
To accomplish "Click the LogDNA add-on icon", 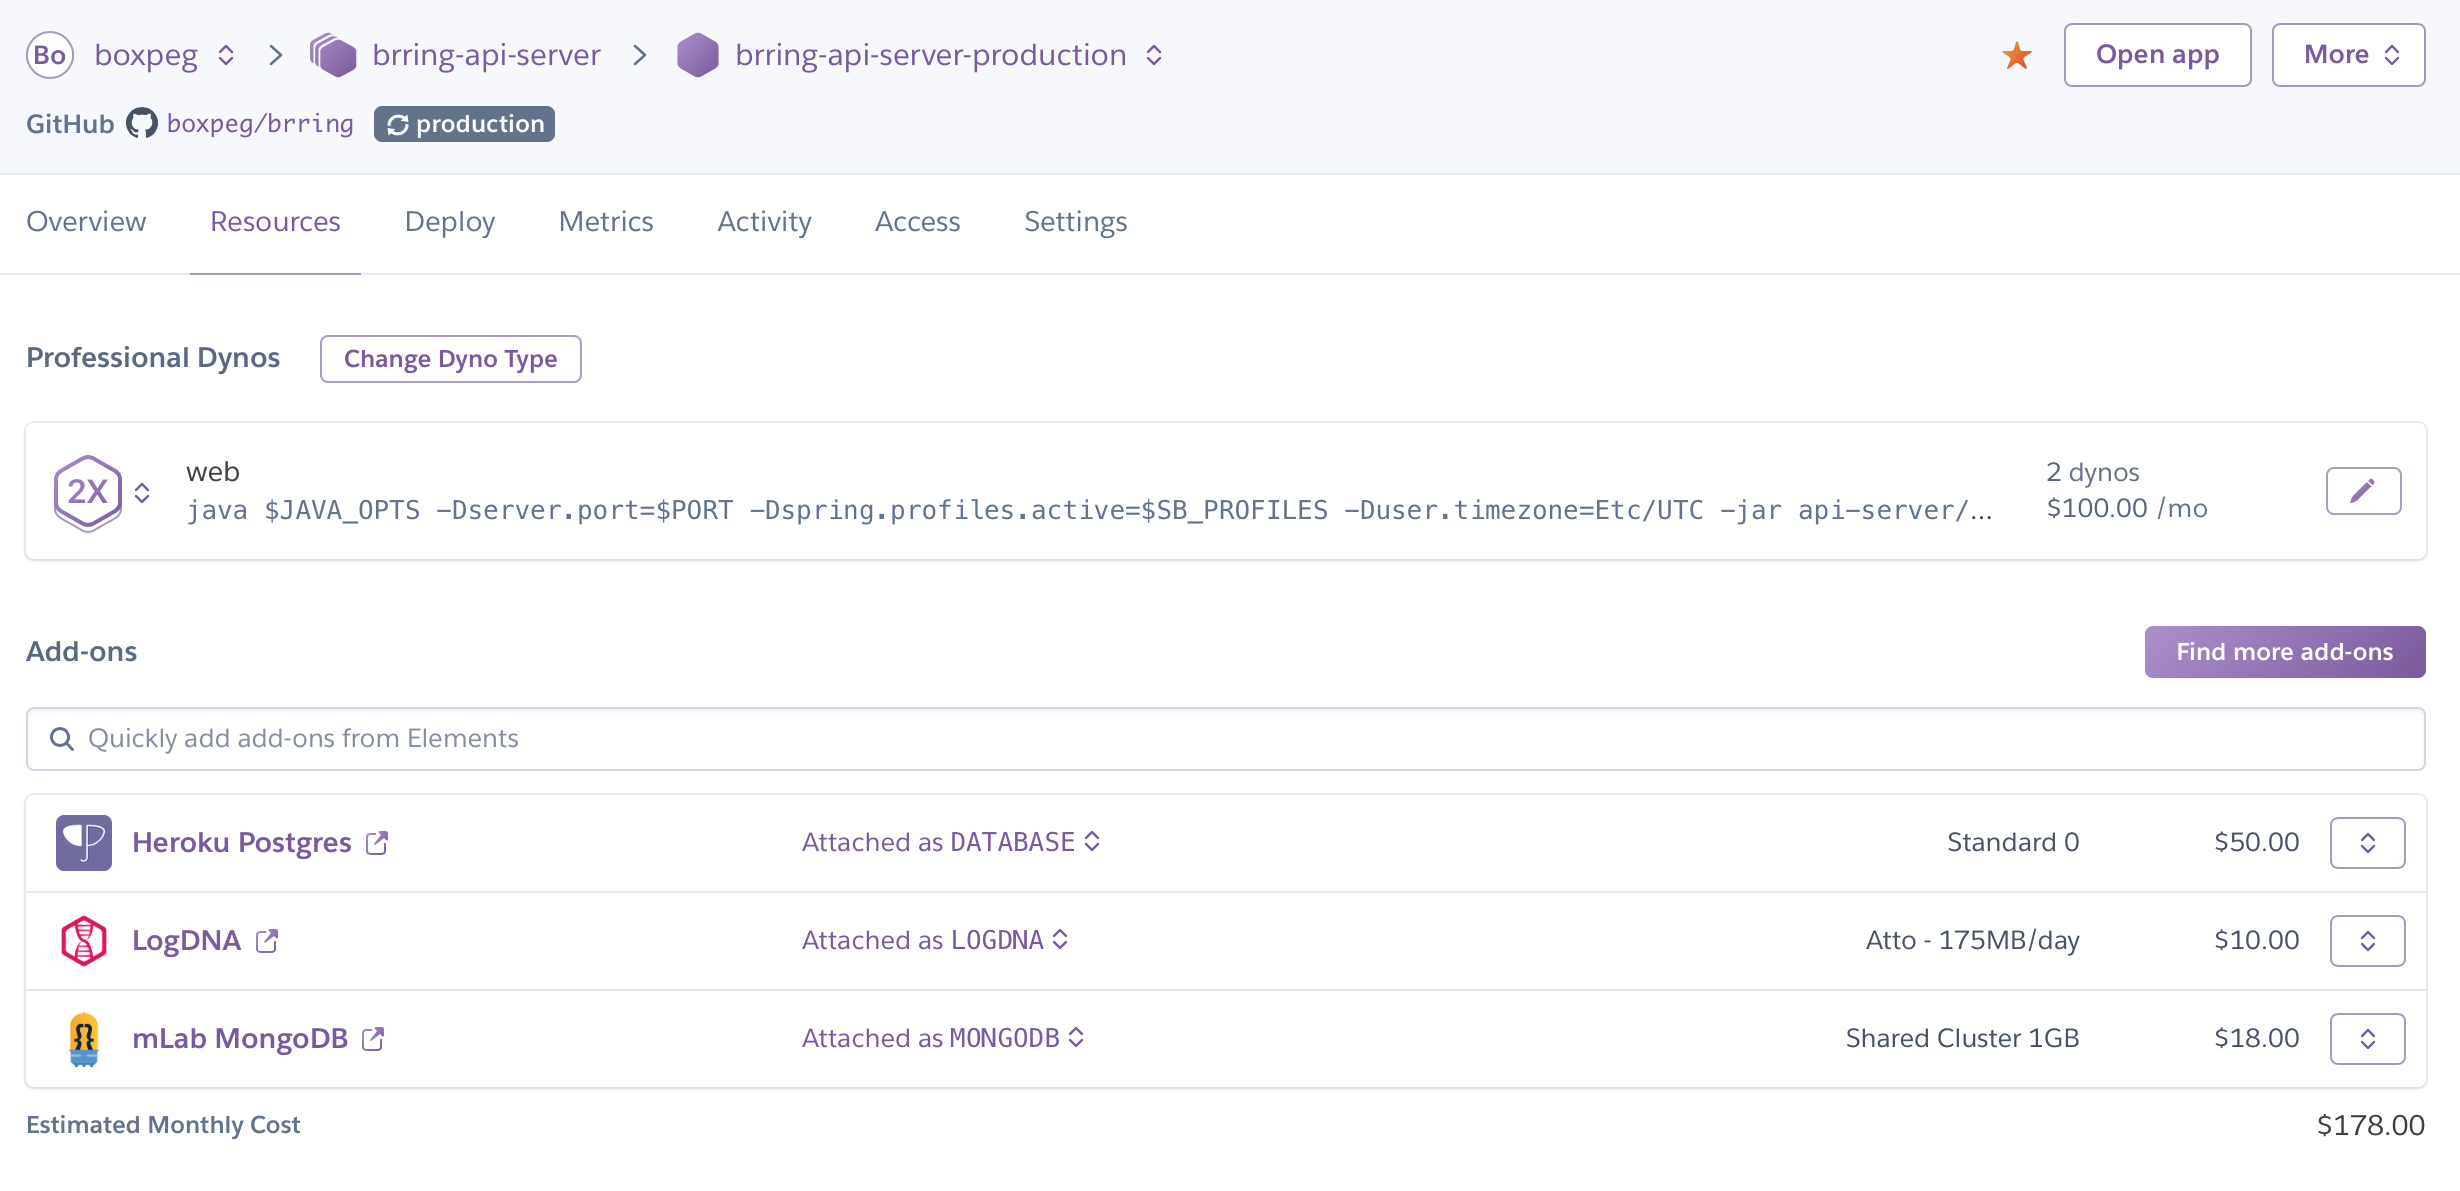I will pyautogui.click(x=83, y=940).
